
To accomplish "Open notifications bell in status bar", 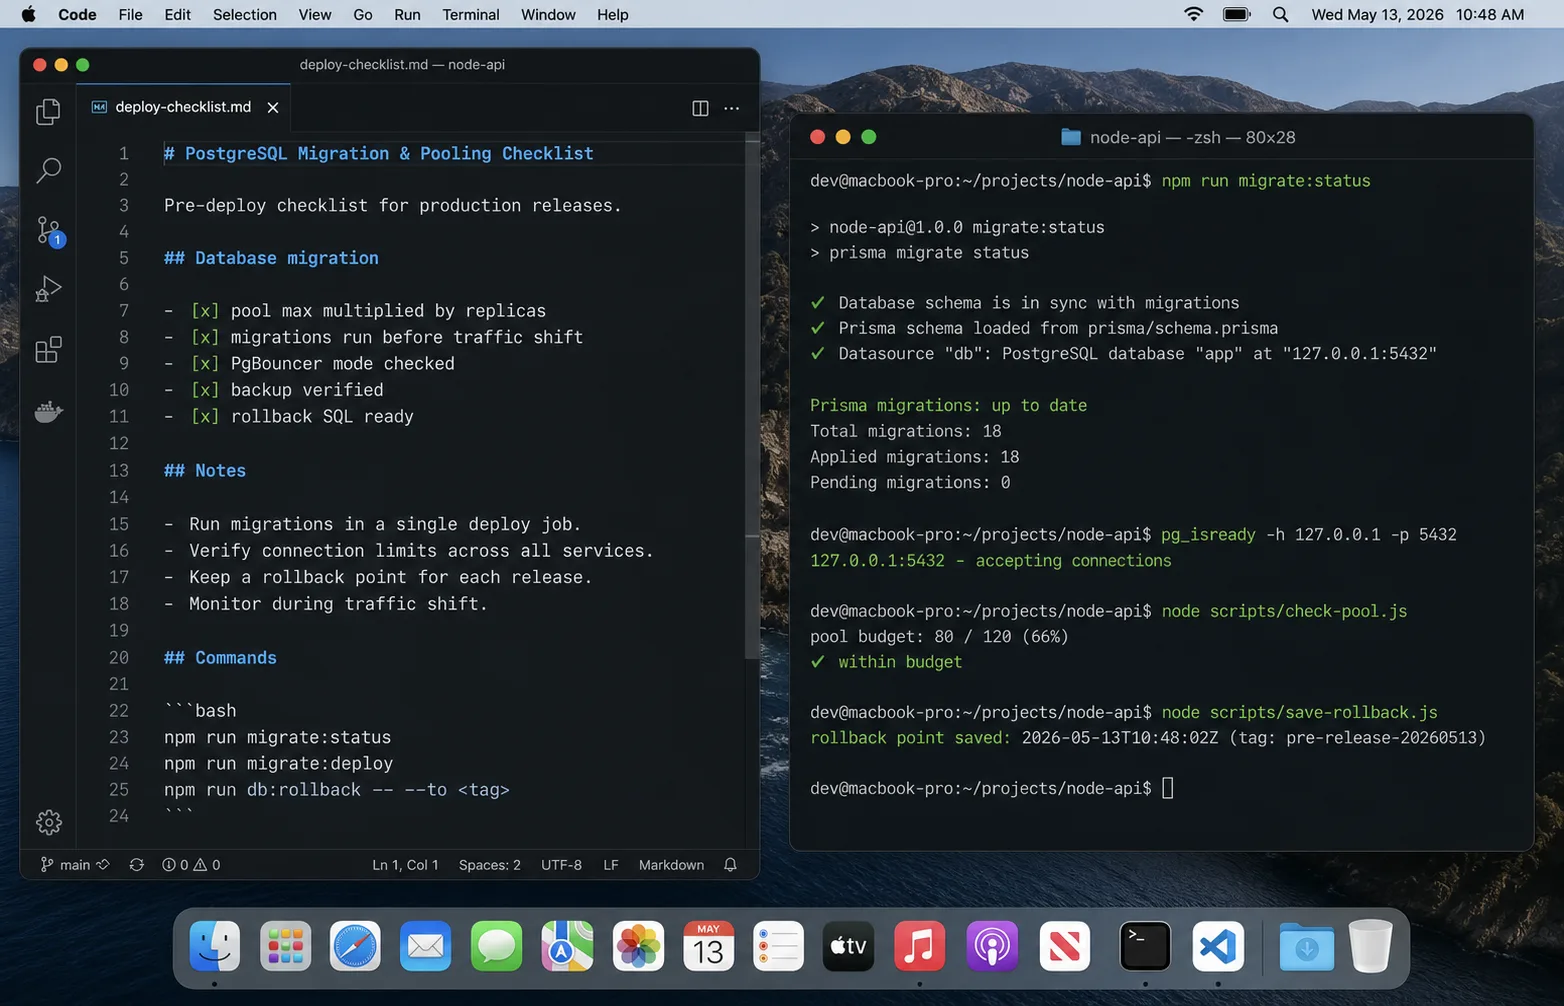I will click(x=730, y=865).
